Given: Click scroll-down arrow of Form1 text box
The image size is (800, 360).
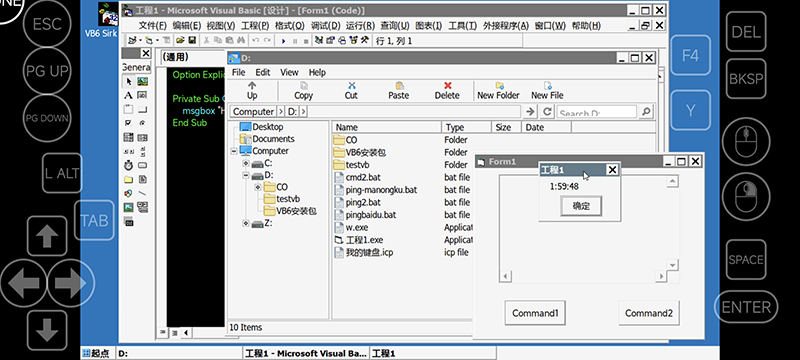Looking at the screenshot, I should (672, 265).
